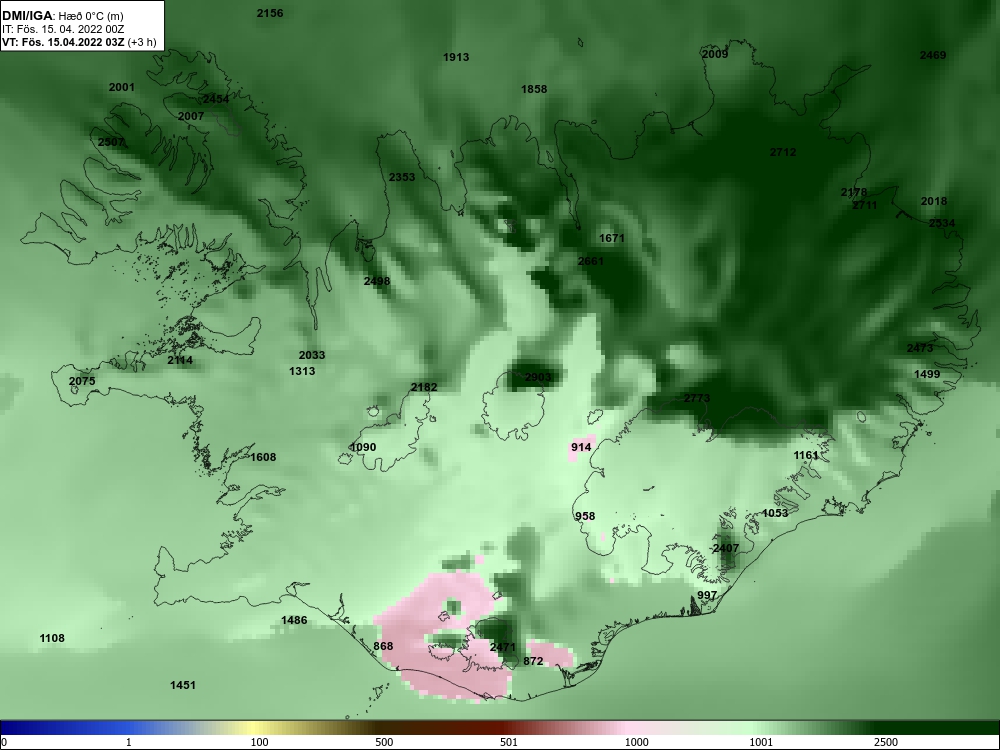
Task: Pick the 2007 label
Action: (x=191, y=117)
